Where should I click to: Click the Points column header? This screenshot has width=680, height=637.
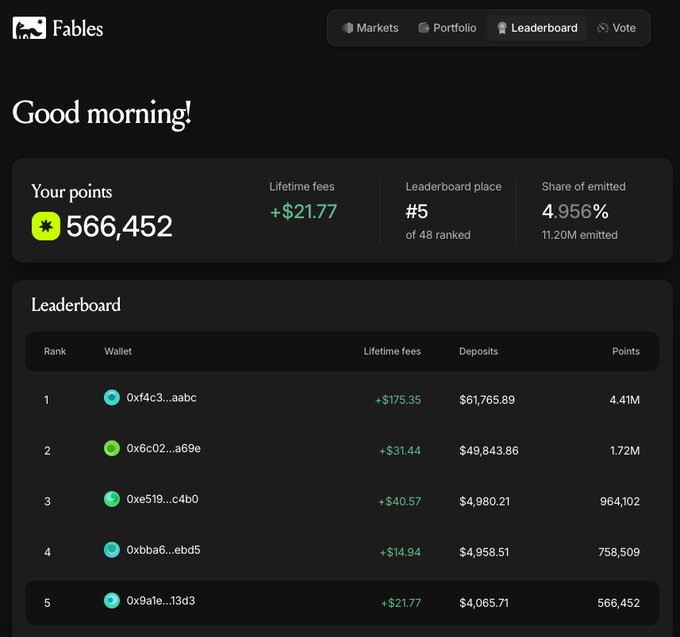point(626,351)
